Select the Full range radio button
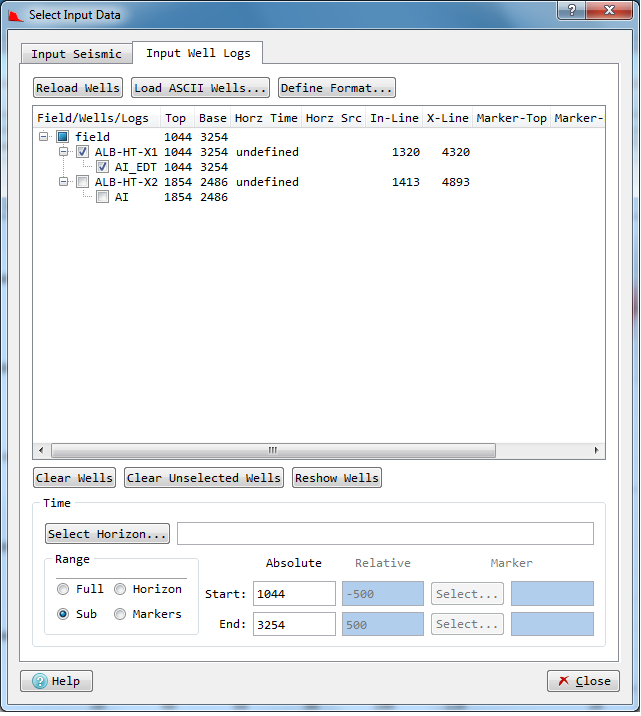 point(63,589)
